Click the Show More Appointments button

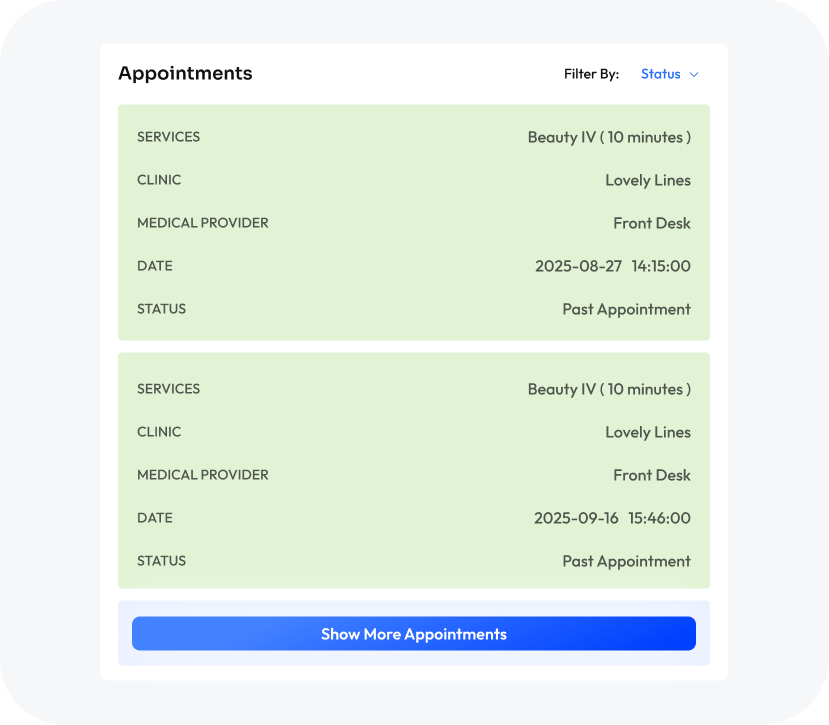[413, 634]
